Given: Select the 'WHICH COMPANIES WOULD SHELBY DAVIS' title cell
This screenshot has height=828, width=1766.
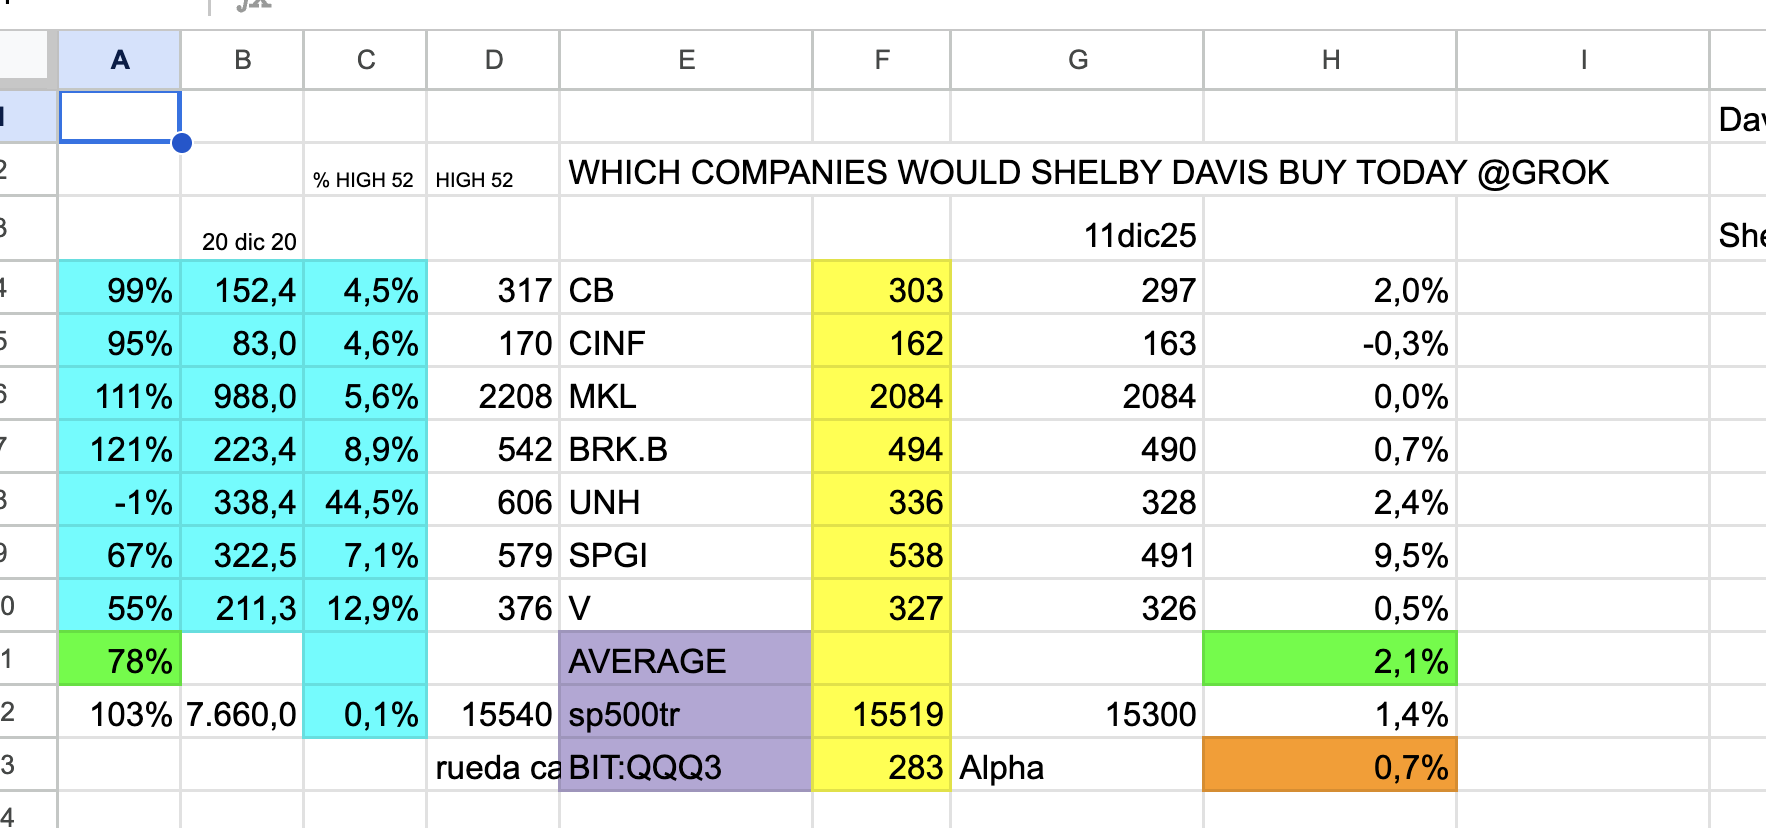Looking at the screenshot, I should coord(1088,173).
